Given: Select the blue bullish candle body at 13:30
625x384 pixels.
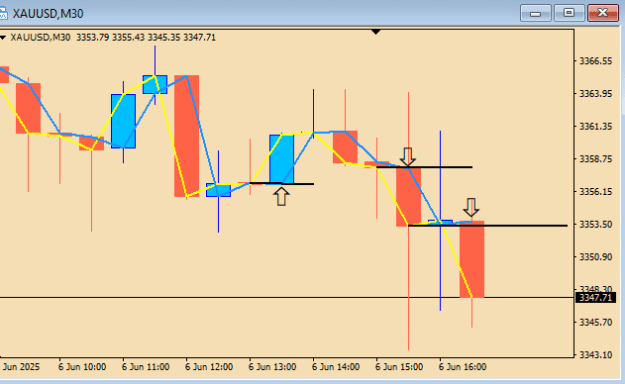Looking at the screenshot, I should click(x=281, y=159).
